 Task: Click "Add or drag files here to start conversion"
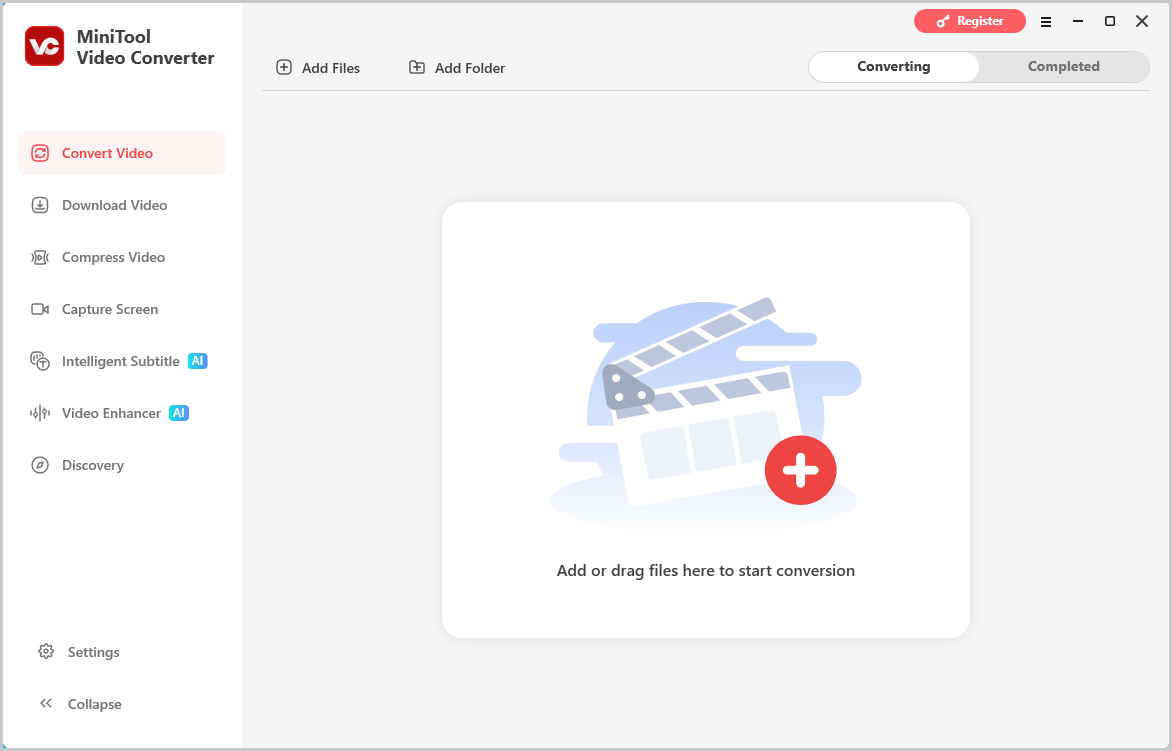[x=706, y=571]
